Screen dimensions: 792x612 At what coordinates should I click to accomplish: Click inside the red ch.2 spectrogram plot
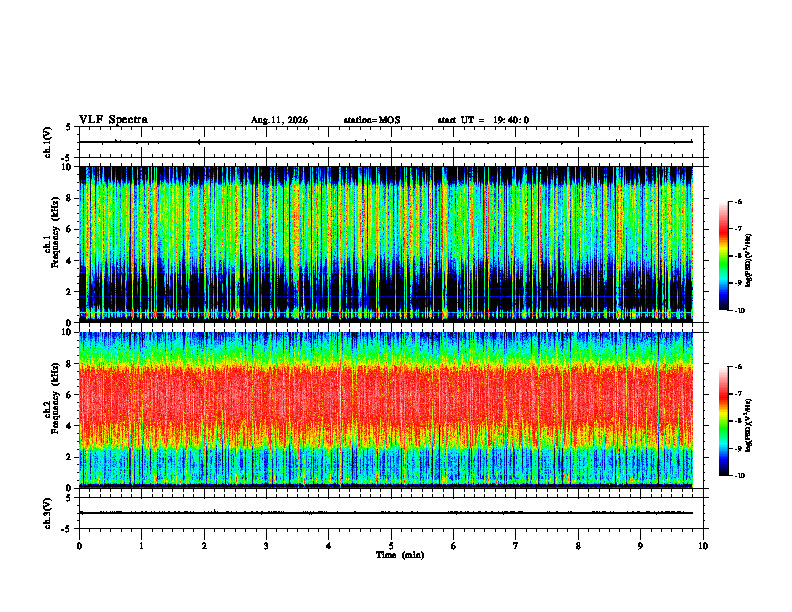(x=391, y=410)
